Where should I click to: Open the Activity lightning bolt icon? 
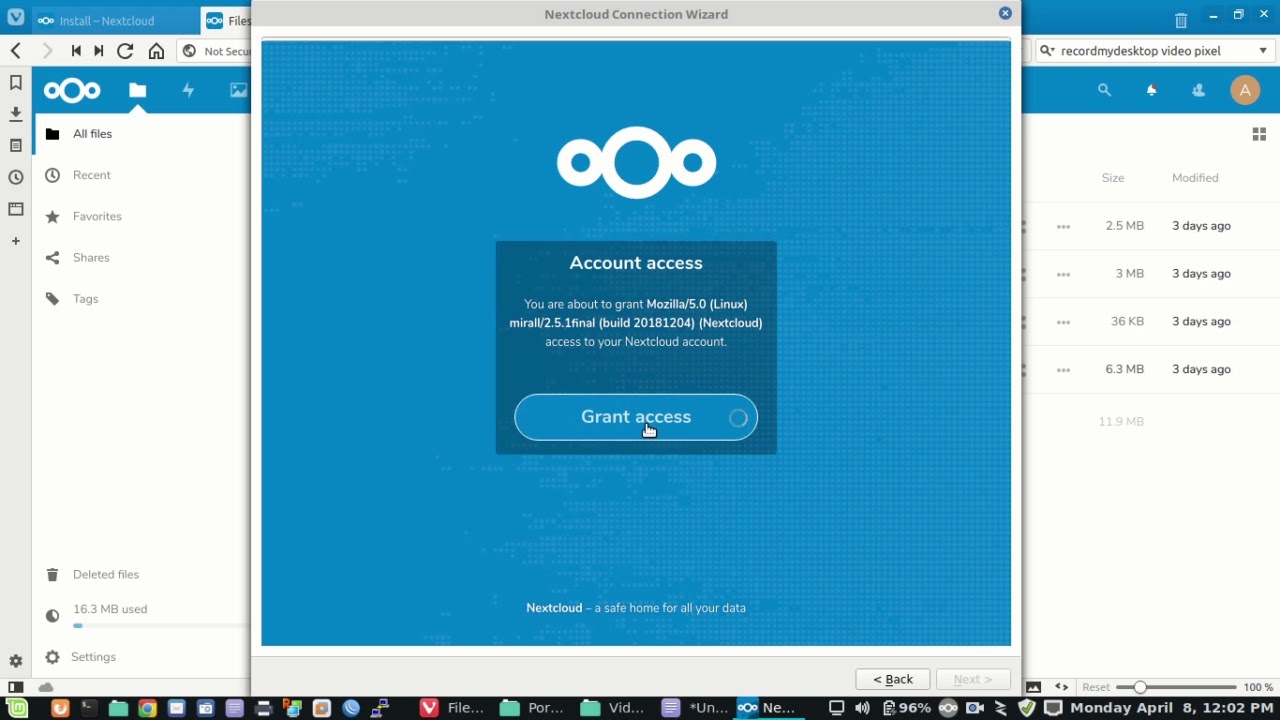pos(188,90)
